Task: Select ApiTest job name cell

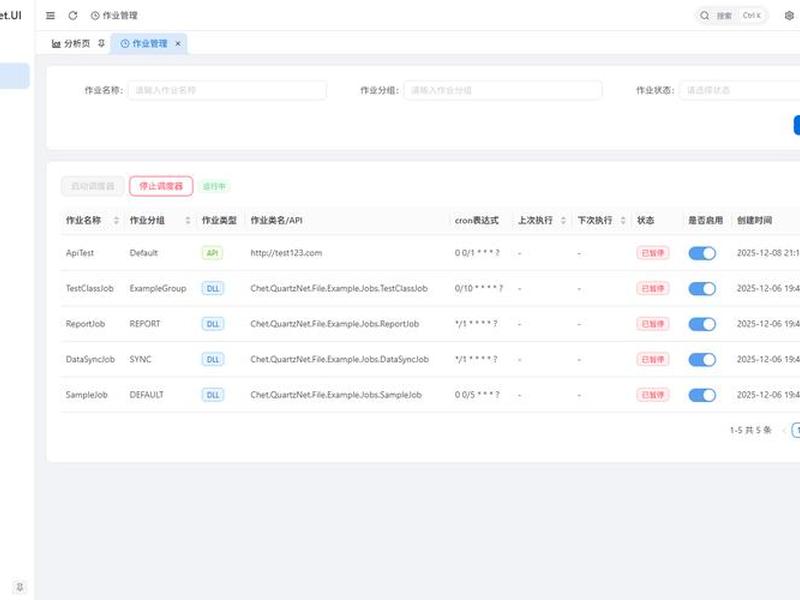Action: (80, 253)
